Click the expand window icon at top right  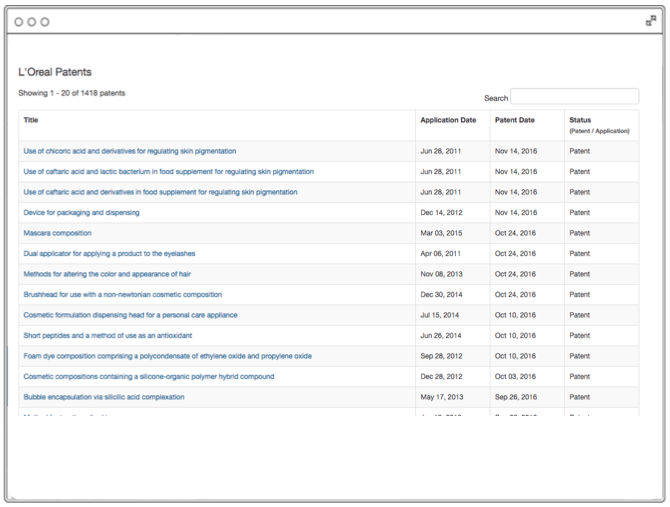[651, 21]
